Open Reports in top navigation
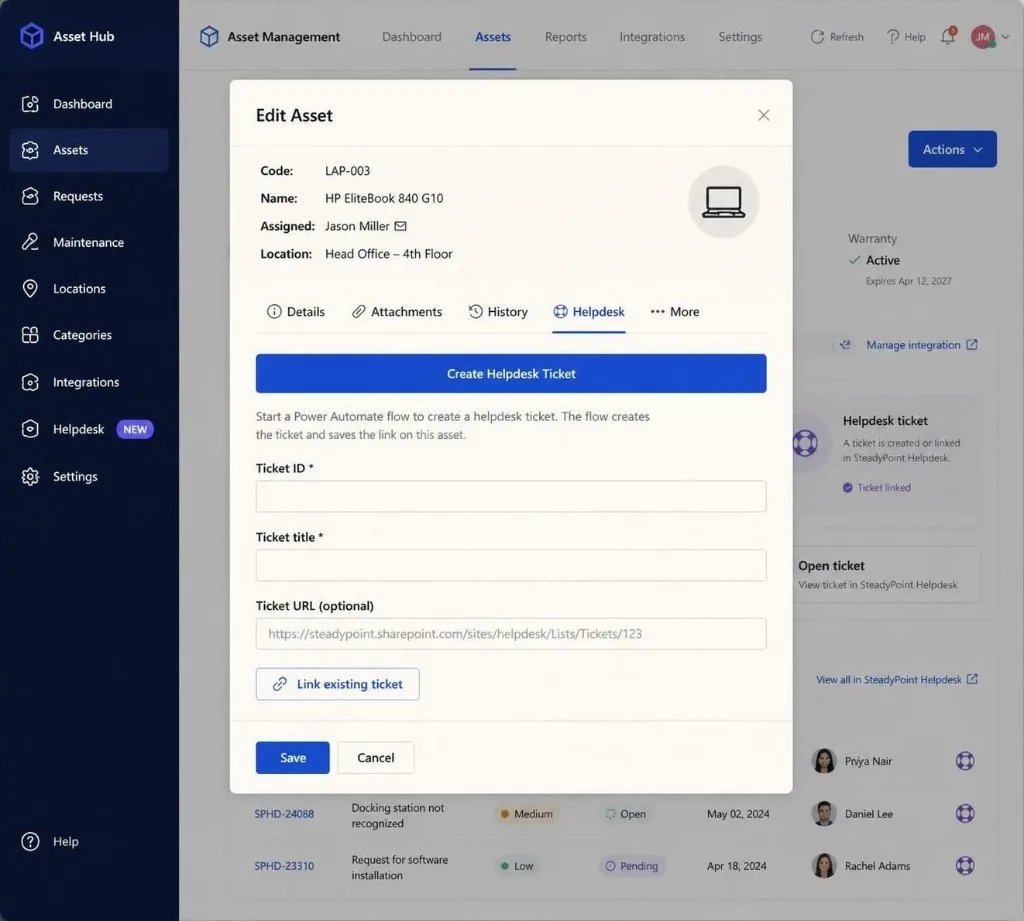Image resolution: width=1024 pixels, height=921 pixels. click(x=566, y=37)
